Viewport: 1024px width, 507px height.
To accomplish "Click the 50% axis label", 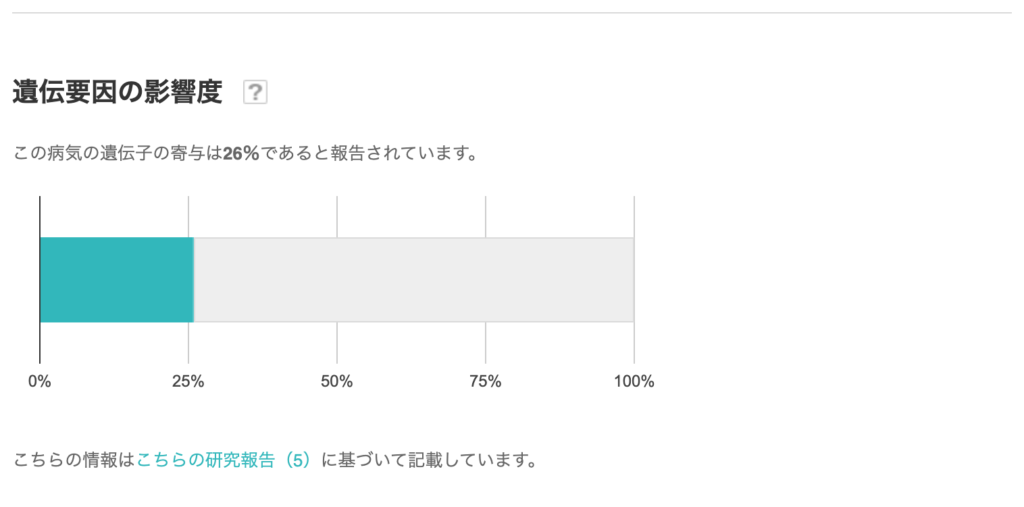I will point(337,382).
